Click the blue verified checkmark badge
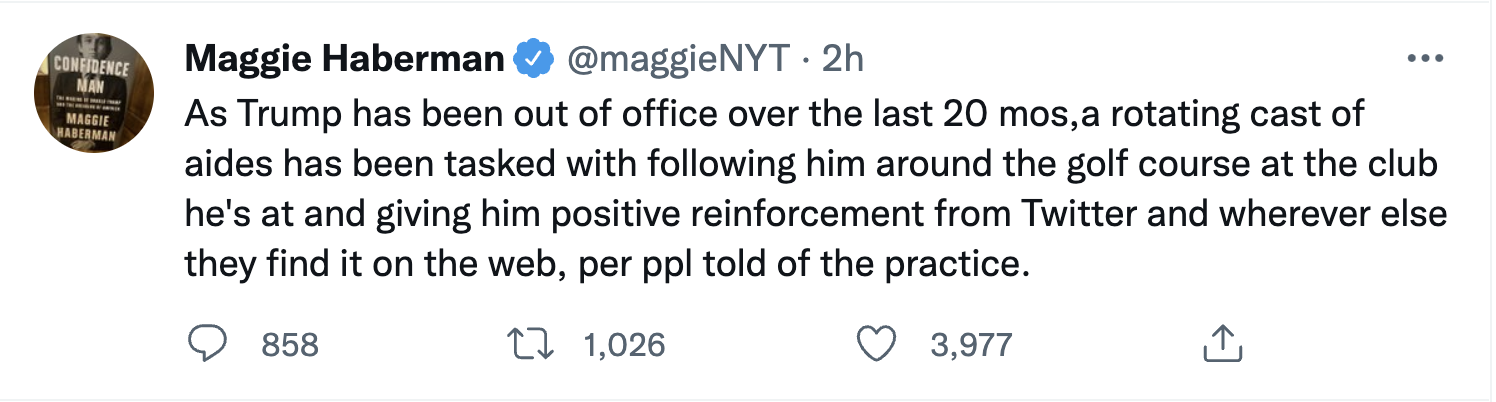Screen dimensions: 1496x402 533,61
